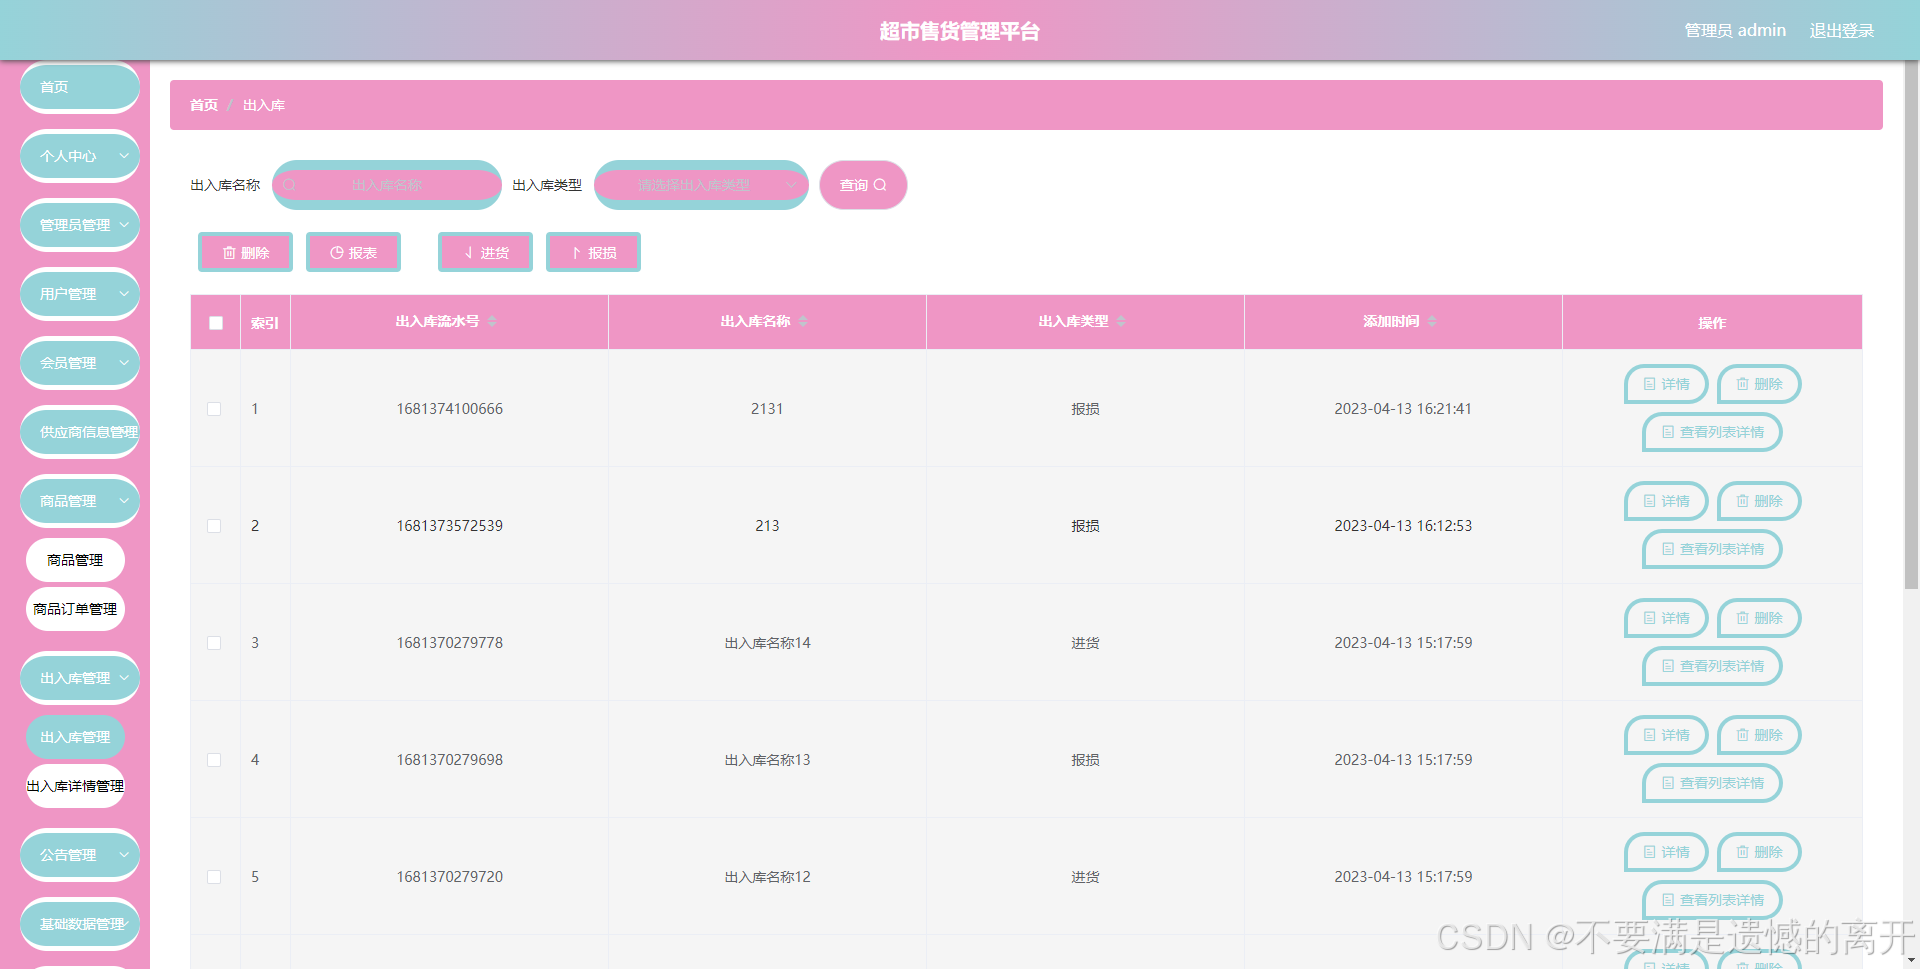View 查看列表详情 for row 出入库名称14
The image size is (1920, 969).
1712,666
